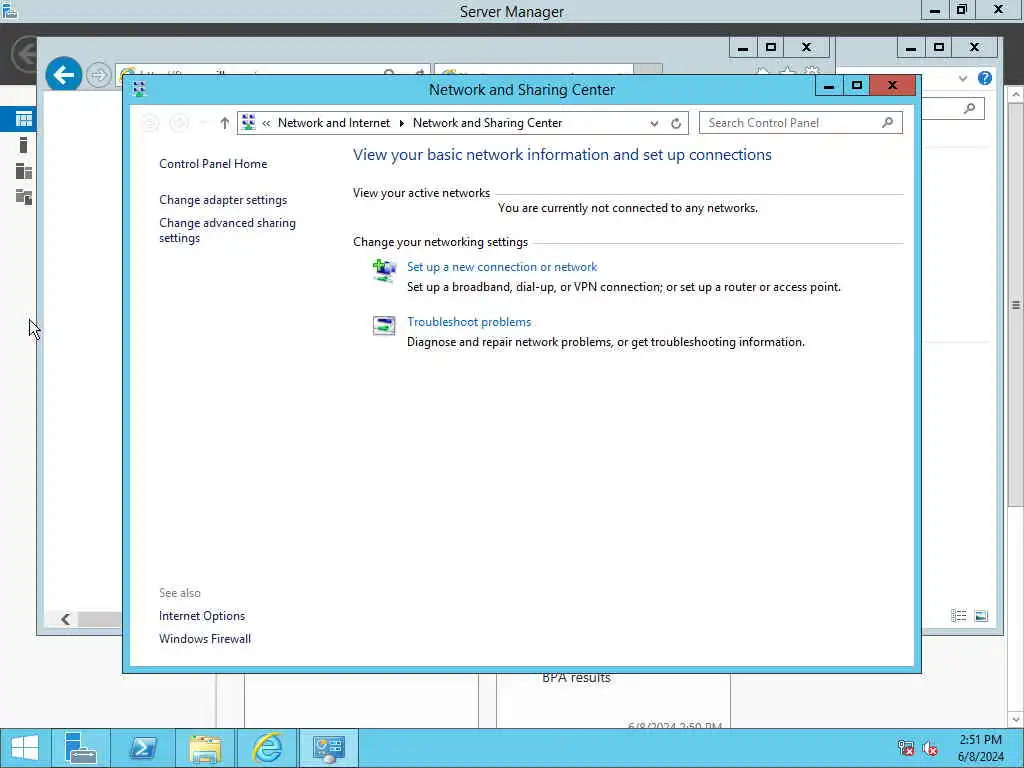The width and height of the screenshot is (1024, 768).
Task: Click the scroll up arrow in Server Manager
Action: [x=1016, y=95]
